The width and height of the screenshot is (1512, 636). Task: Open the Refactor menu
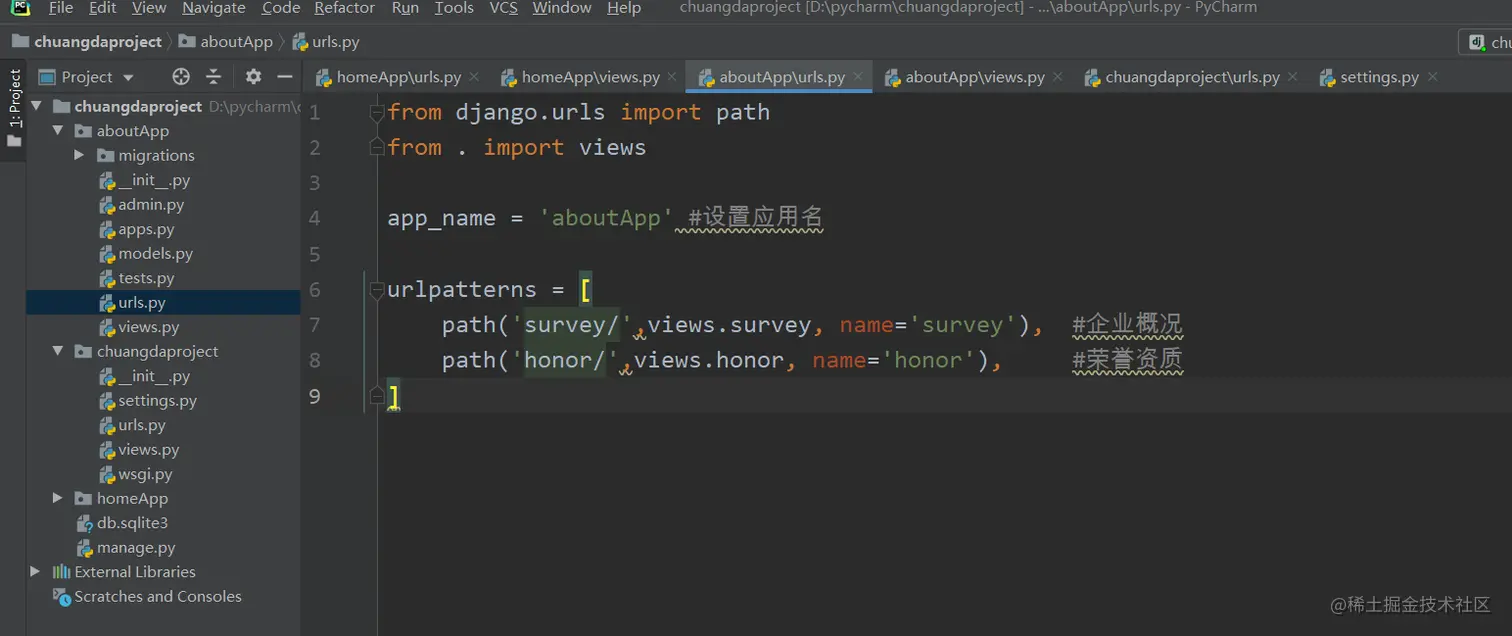[x=345, y=8]
